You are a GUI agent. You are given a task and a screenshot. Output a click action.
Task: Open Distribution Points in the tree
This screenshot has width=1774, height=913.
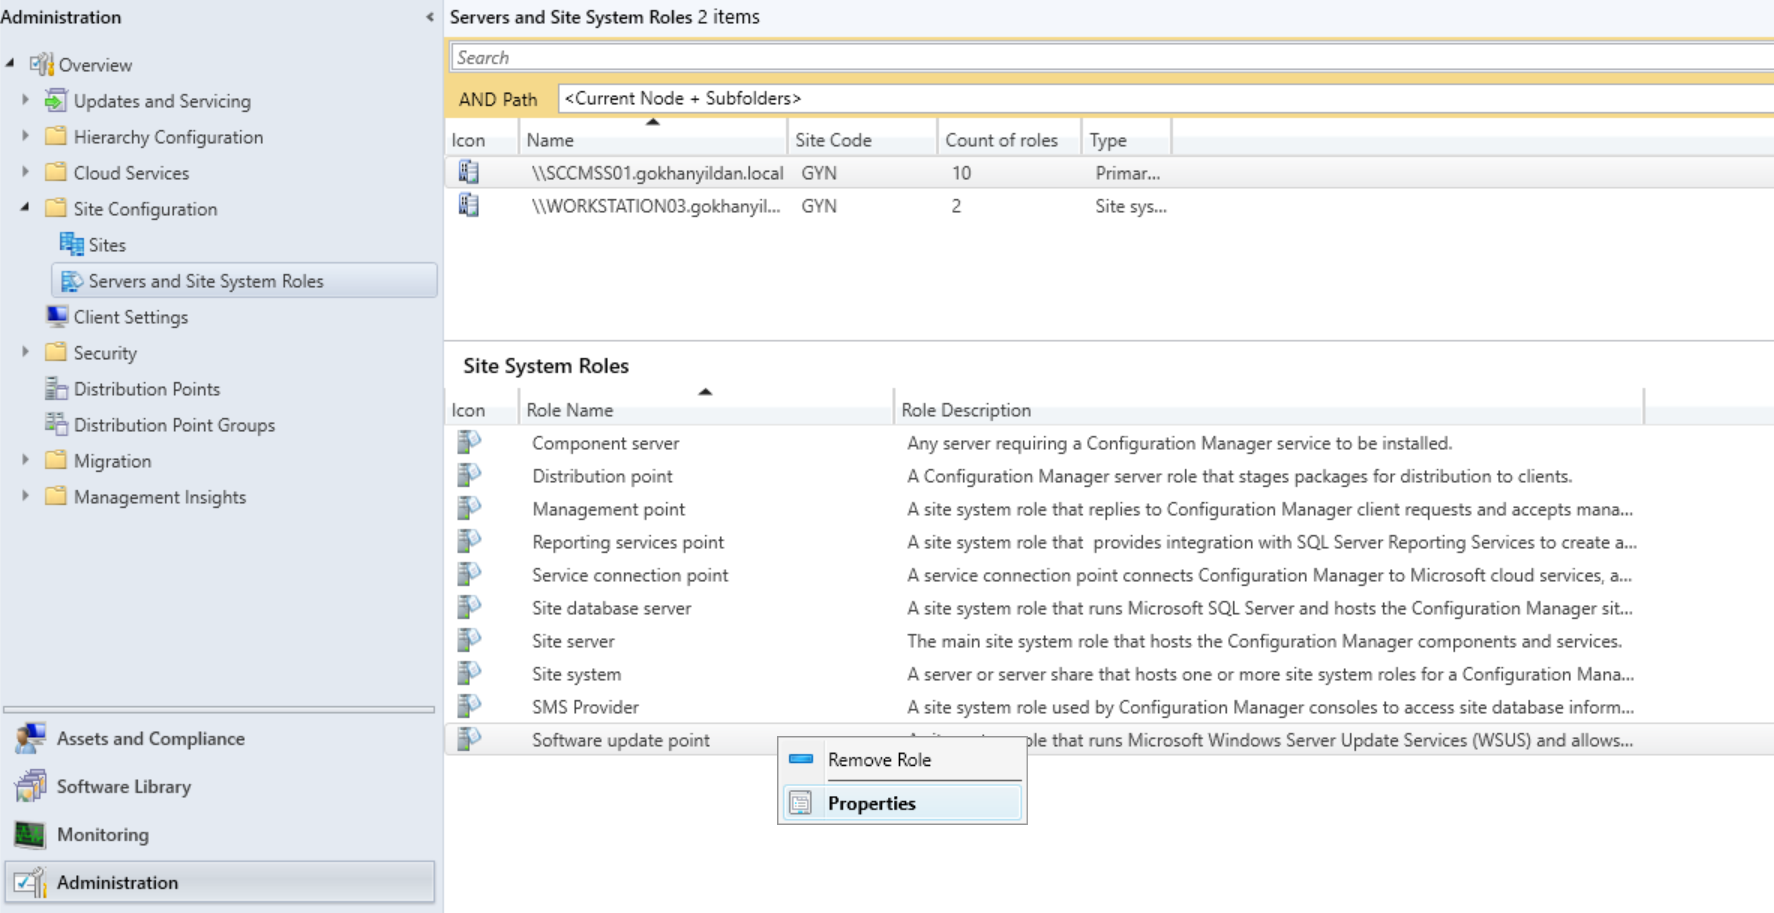(147, 389)
